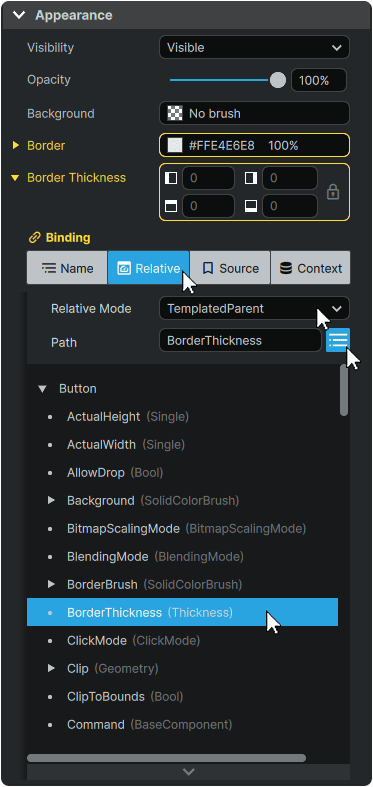
Task: Toggle the path property list button
Action: (338, 340)
